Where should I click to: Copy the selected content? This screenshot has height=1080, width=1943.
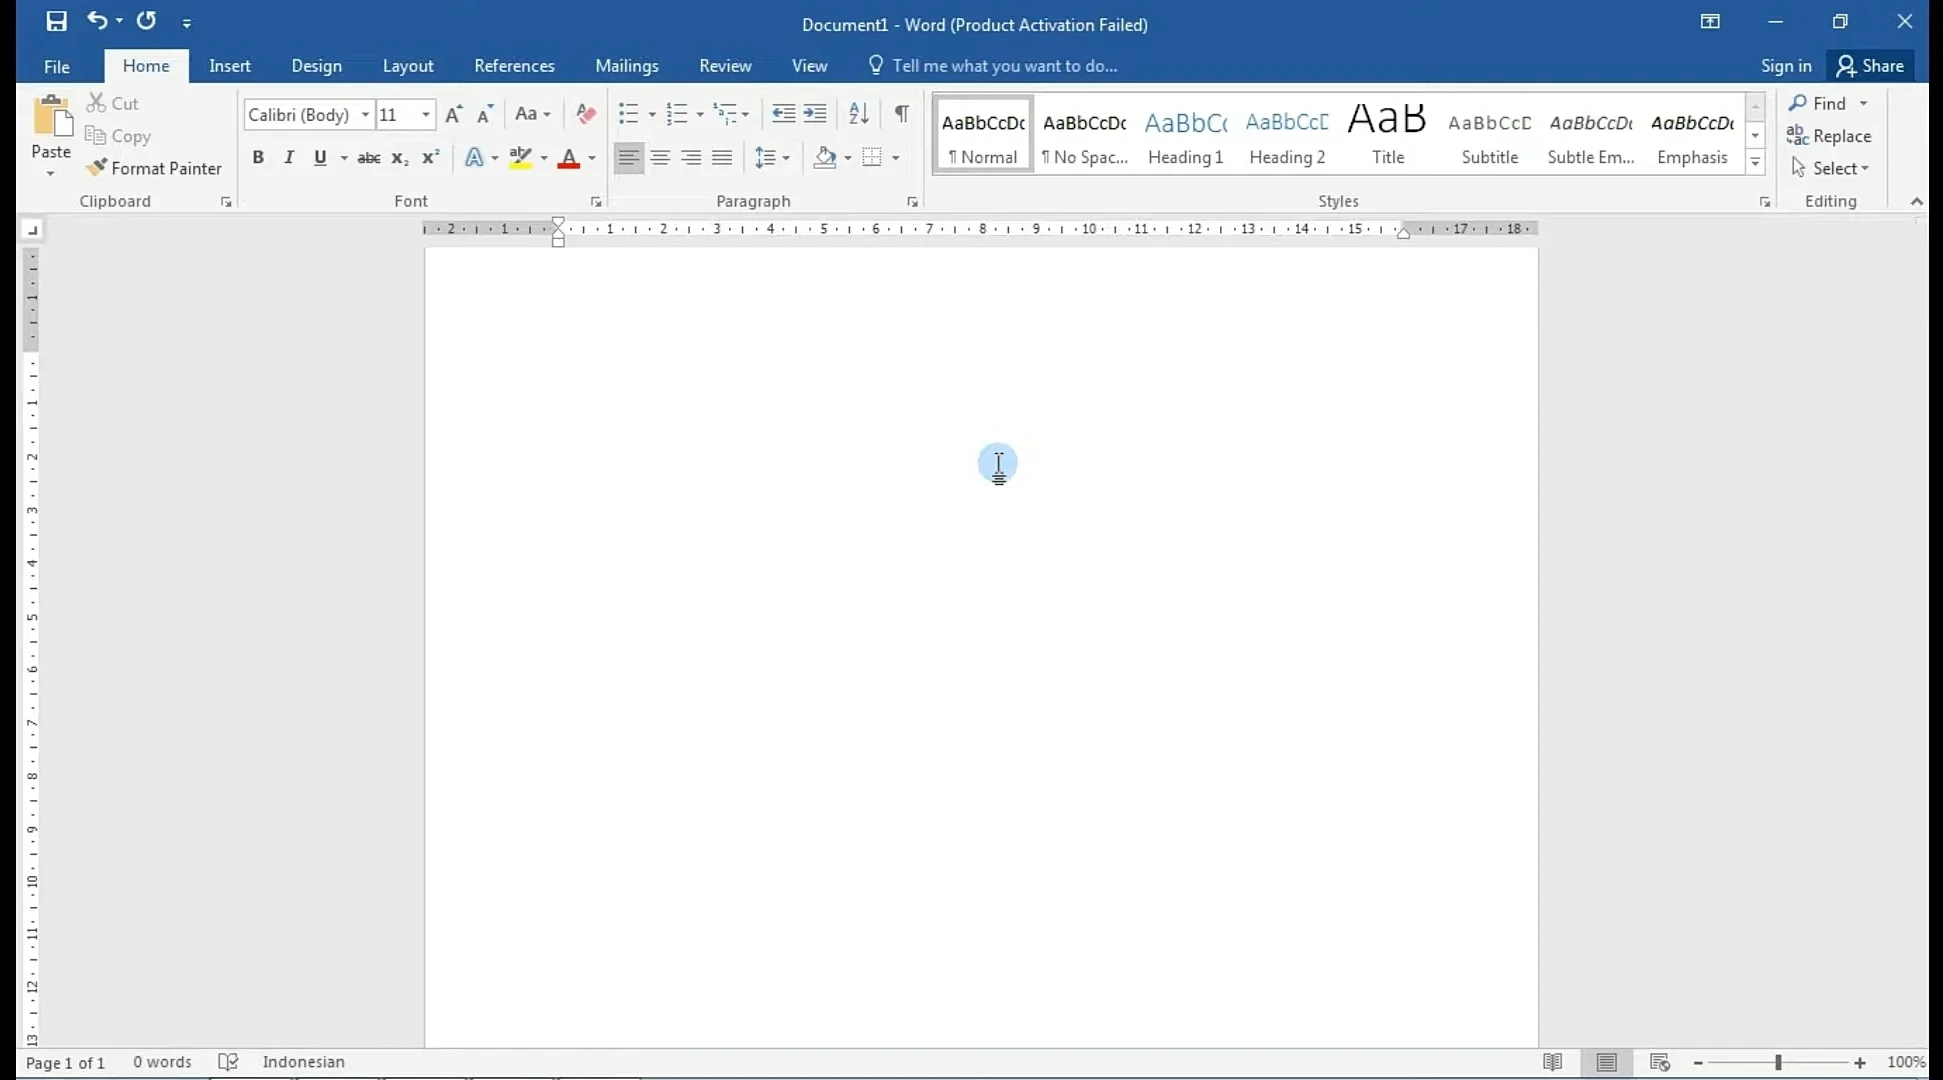coord(118,136)
